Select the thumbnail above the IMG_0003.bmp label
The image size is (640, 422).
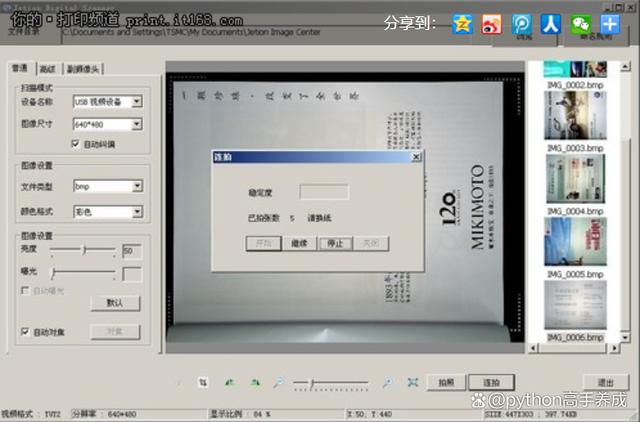pos(575,115)
